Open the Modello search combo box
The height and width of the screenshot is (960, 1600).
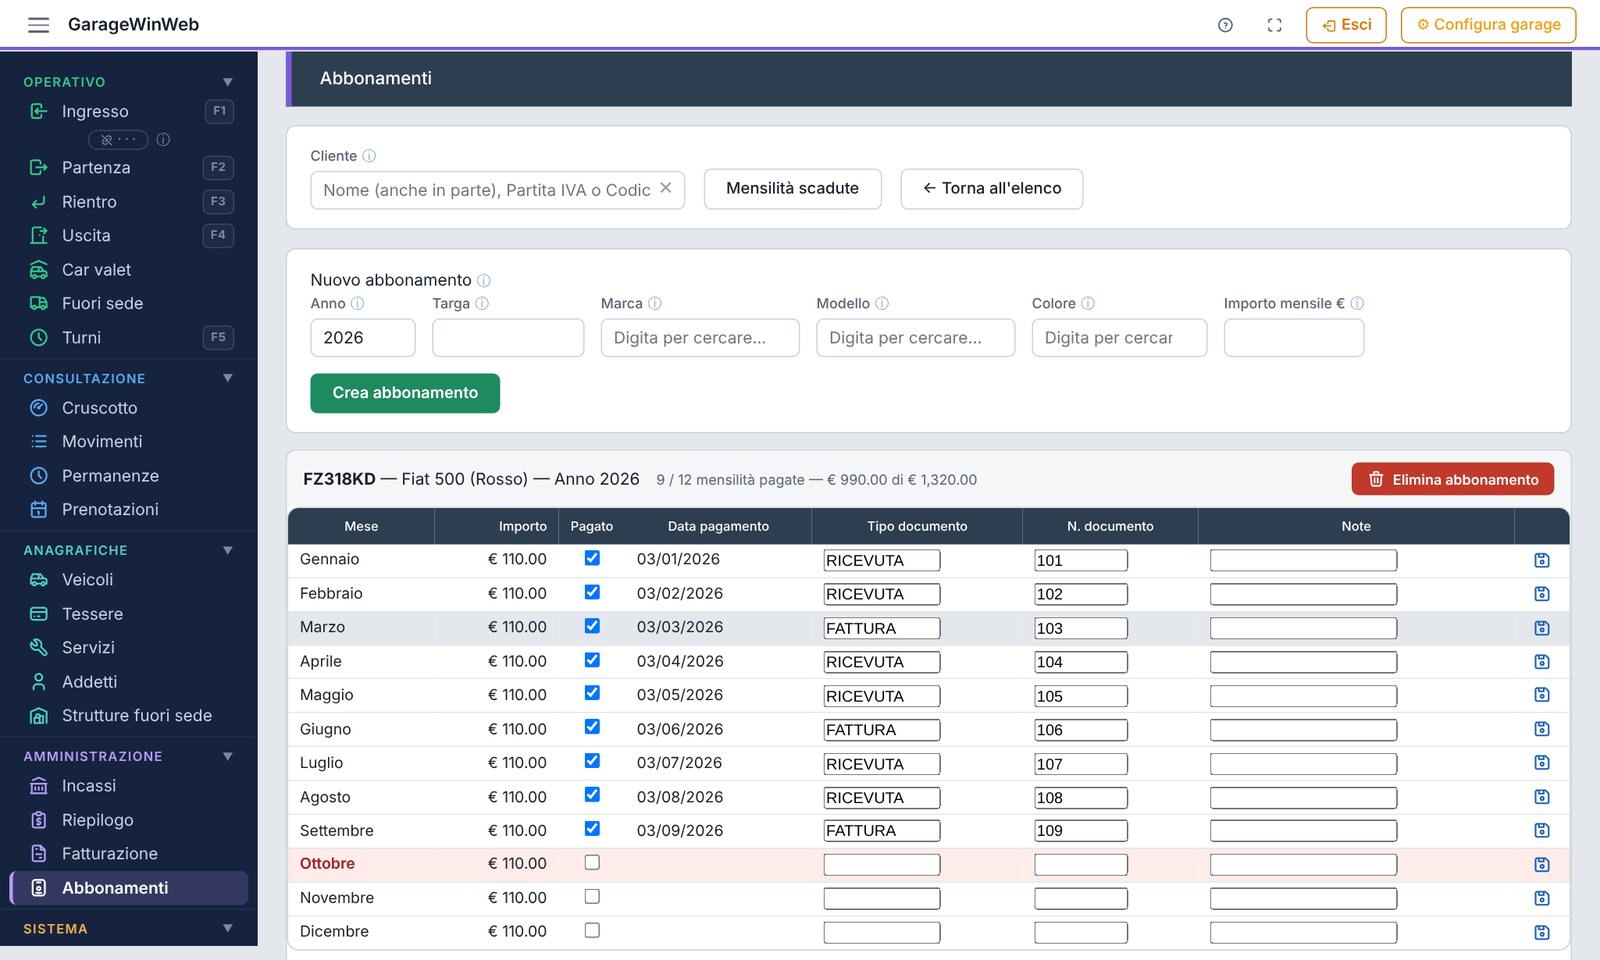point(915,338)
